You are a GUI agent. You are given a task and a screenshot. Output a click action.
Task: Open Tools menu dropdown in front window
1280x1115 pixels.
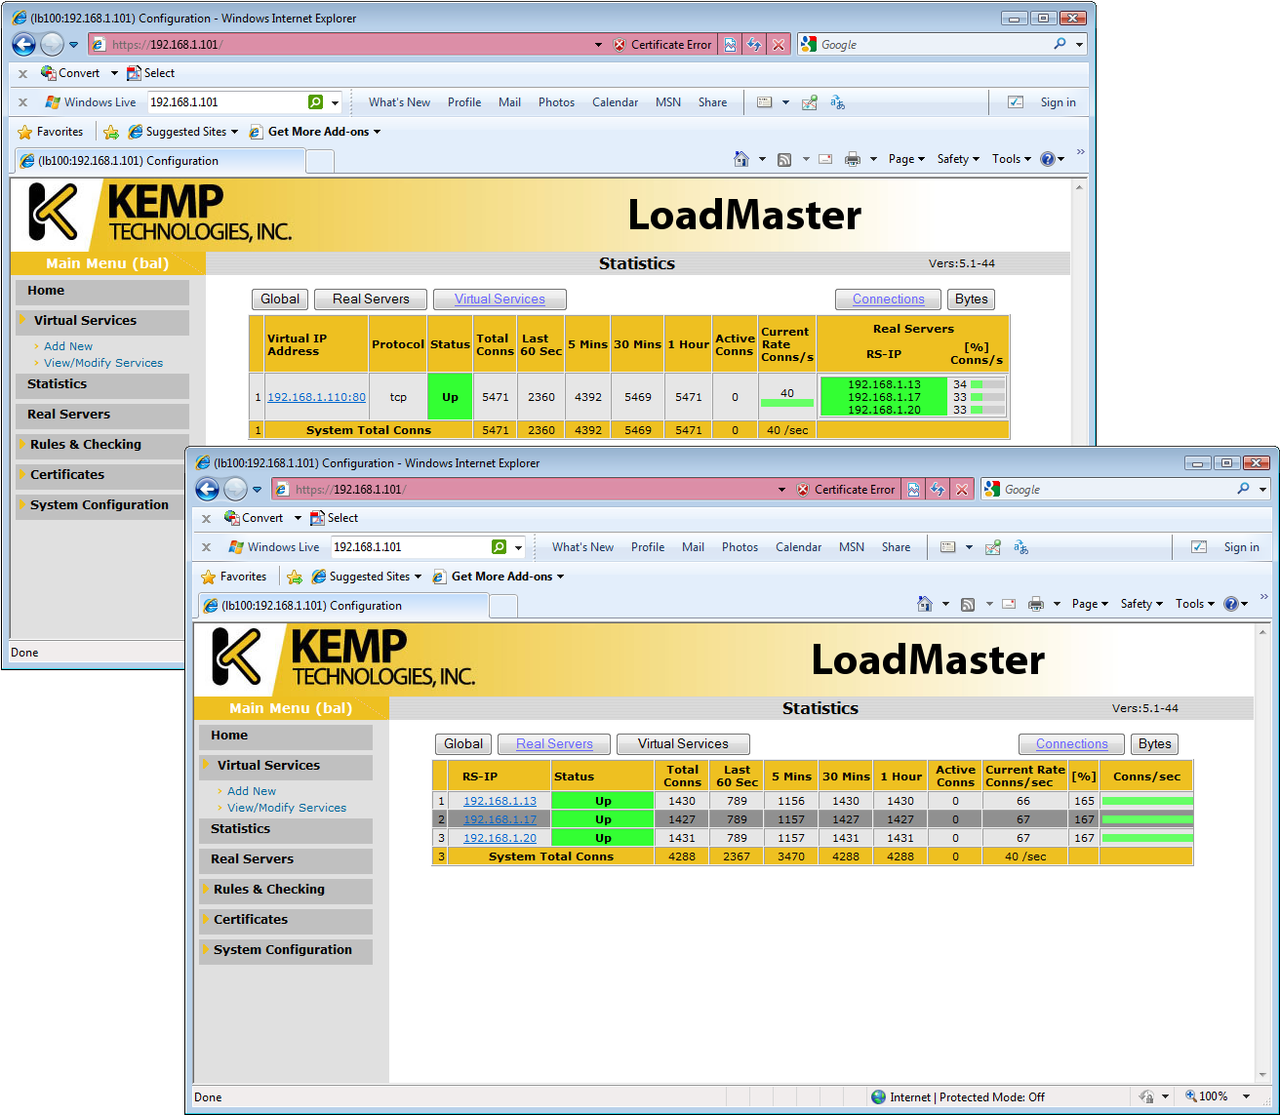pos(1195,604)
